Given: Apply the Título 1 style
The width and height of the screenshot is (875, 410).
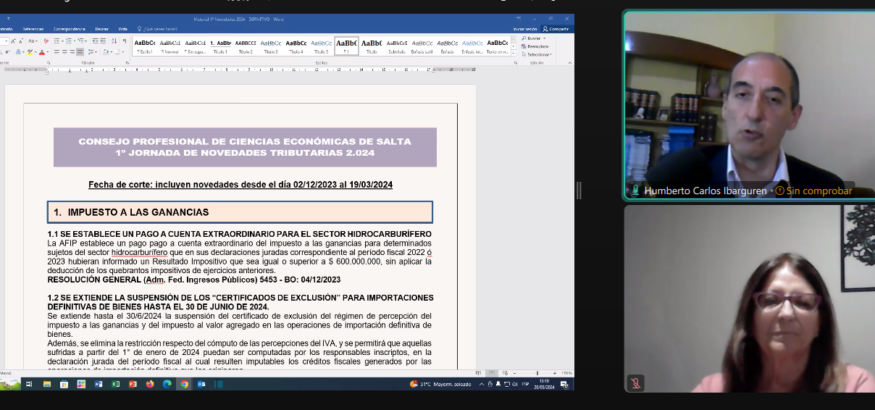Looking at the screenshot, I should 220,46.
